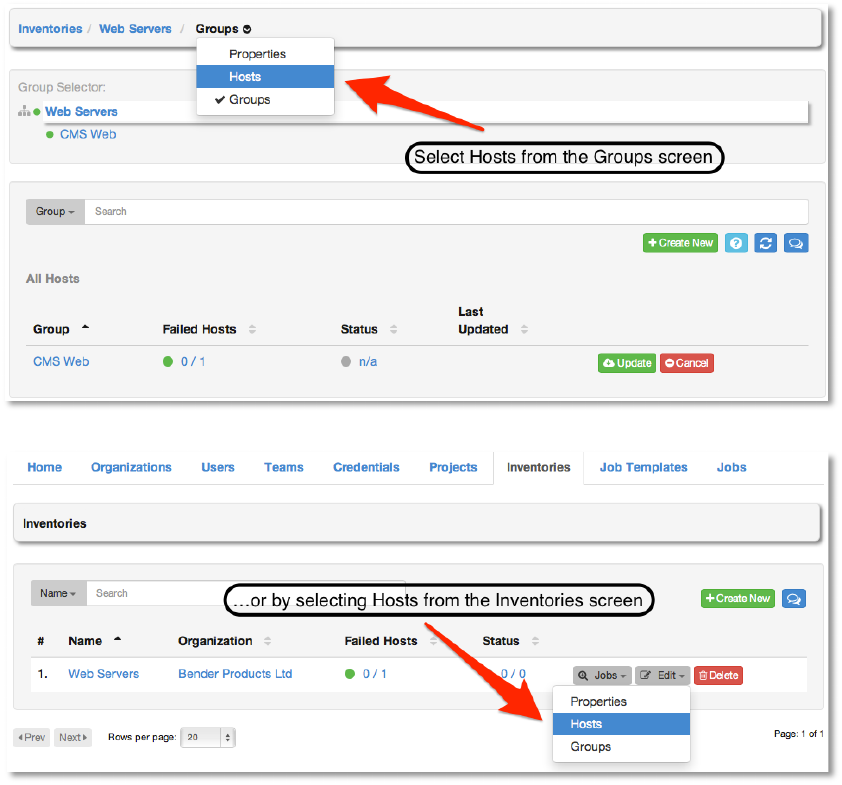Switch to the Organizations tab
842x785 pixels.
pyautogui.click(x=131, y=468)
